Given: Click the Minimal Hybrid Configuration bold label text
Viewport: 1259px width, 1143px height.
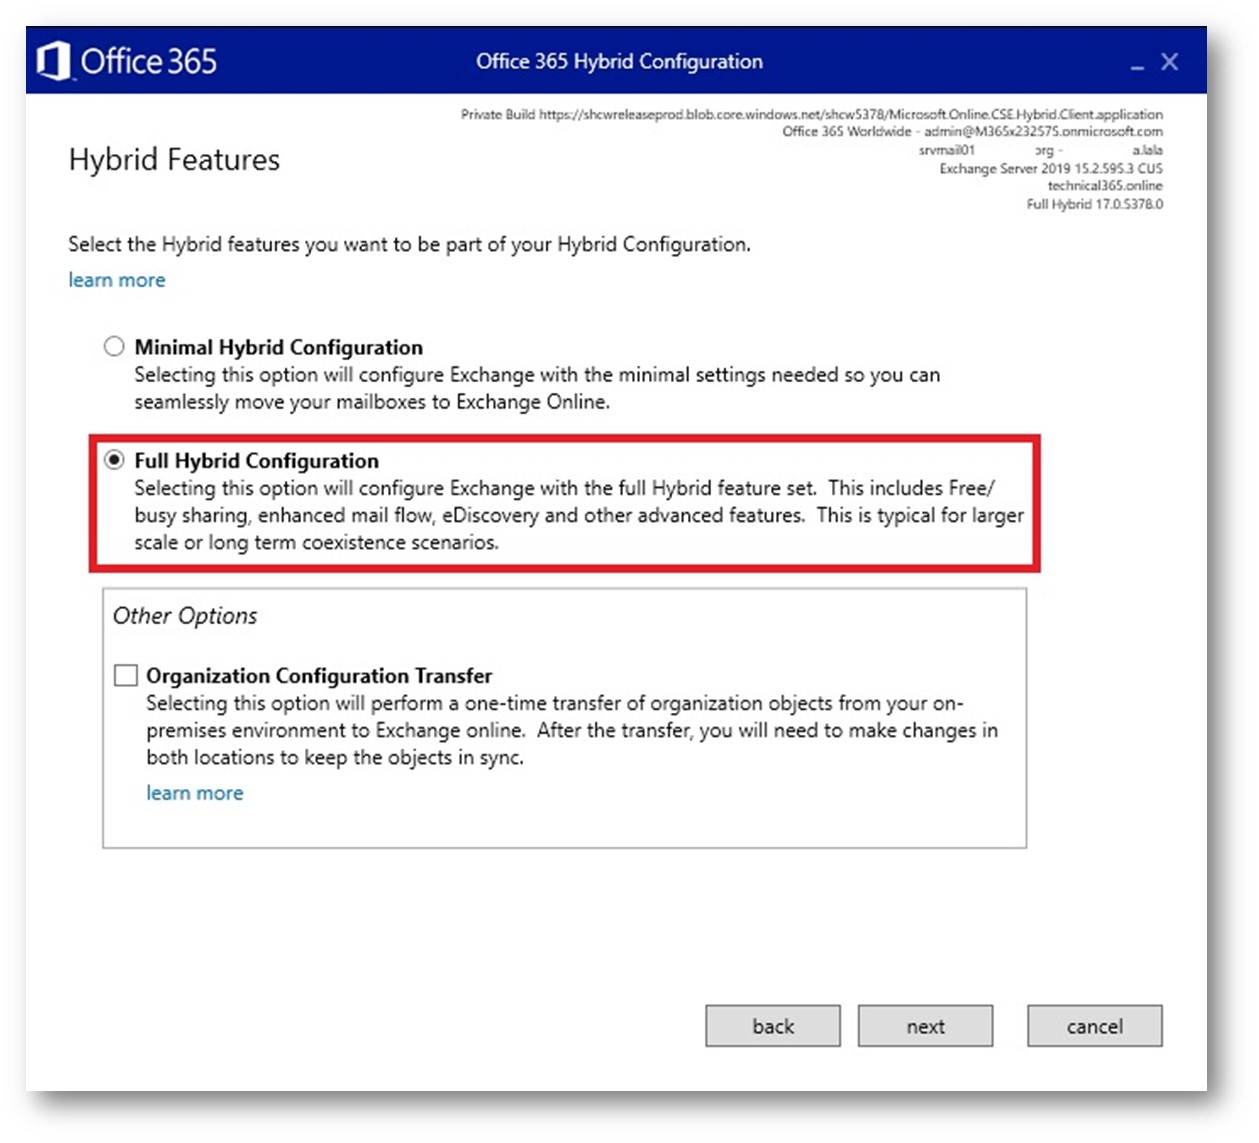Looking at the screenshot, I should [x=279, y=347].
